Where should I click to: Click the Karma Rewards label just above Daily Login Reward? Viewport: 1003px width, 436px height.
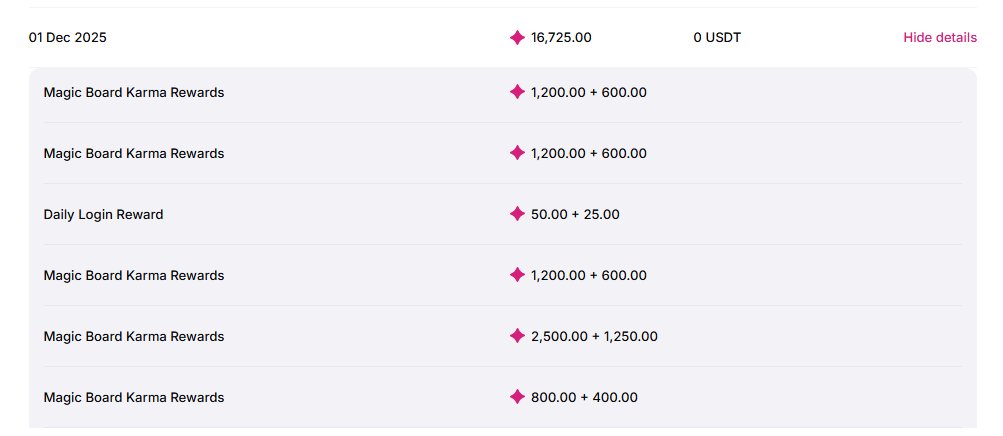(134, 153)
